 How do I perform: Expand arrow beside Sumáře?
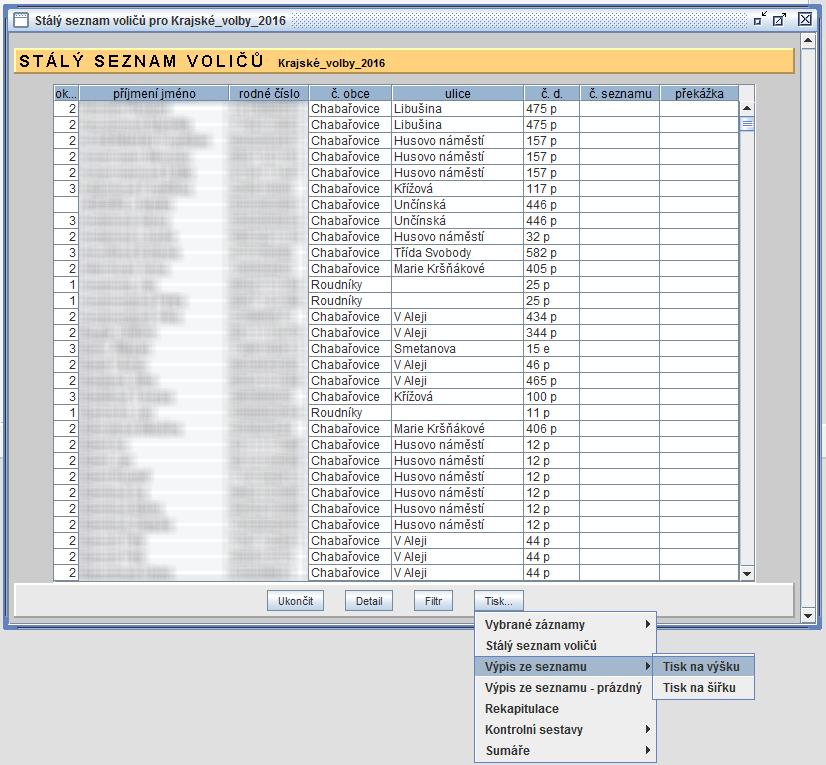pyautogui.click(x=648, y=750)
